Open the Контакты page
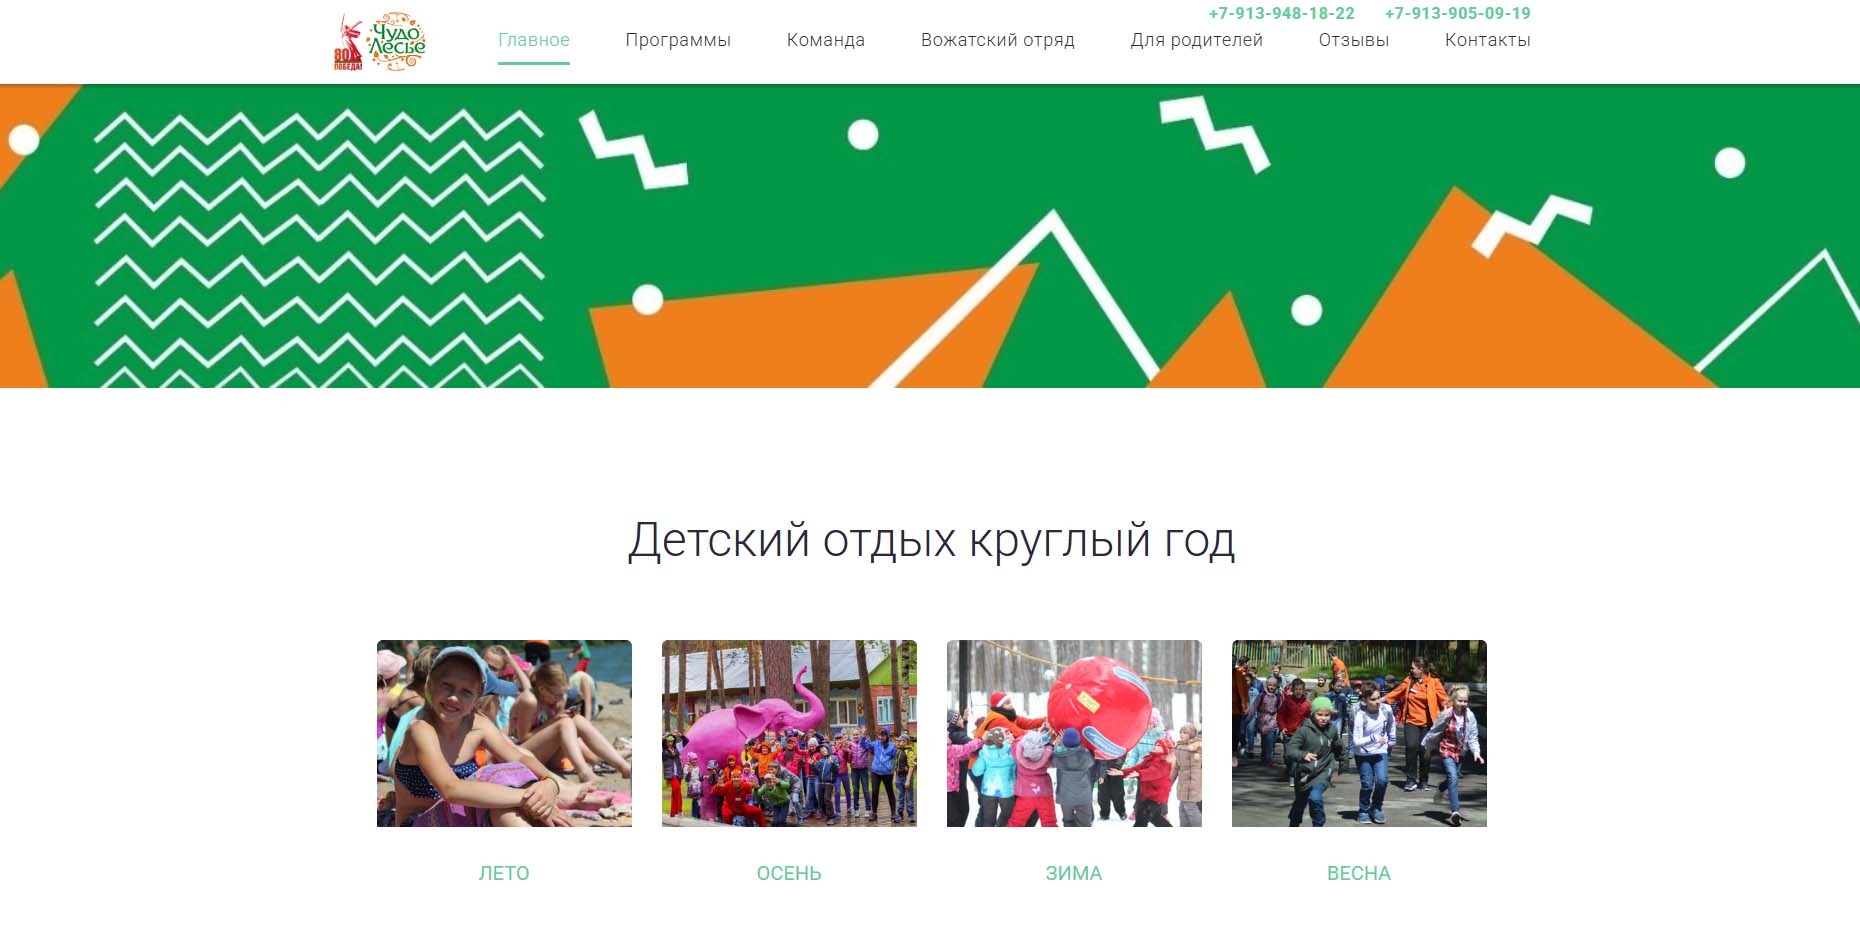This screenshot has height=930, width=1860. pos(1488,40)
